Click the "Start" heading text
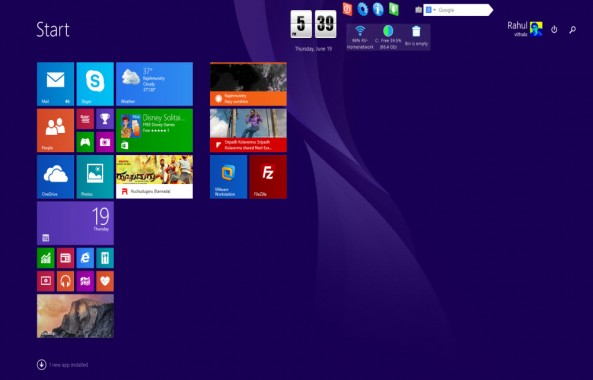Viewport: 593px width, 380px height. click(x=53, y=29)
